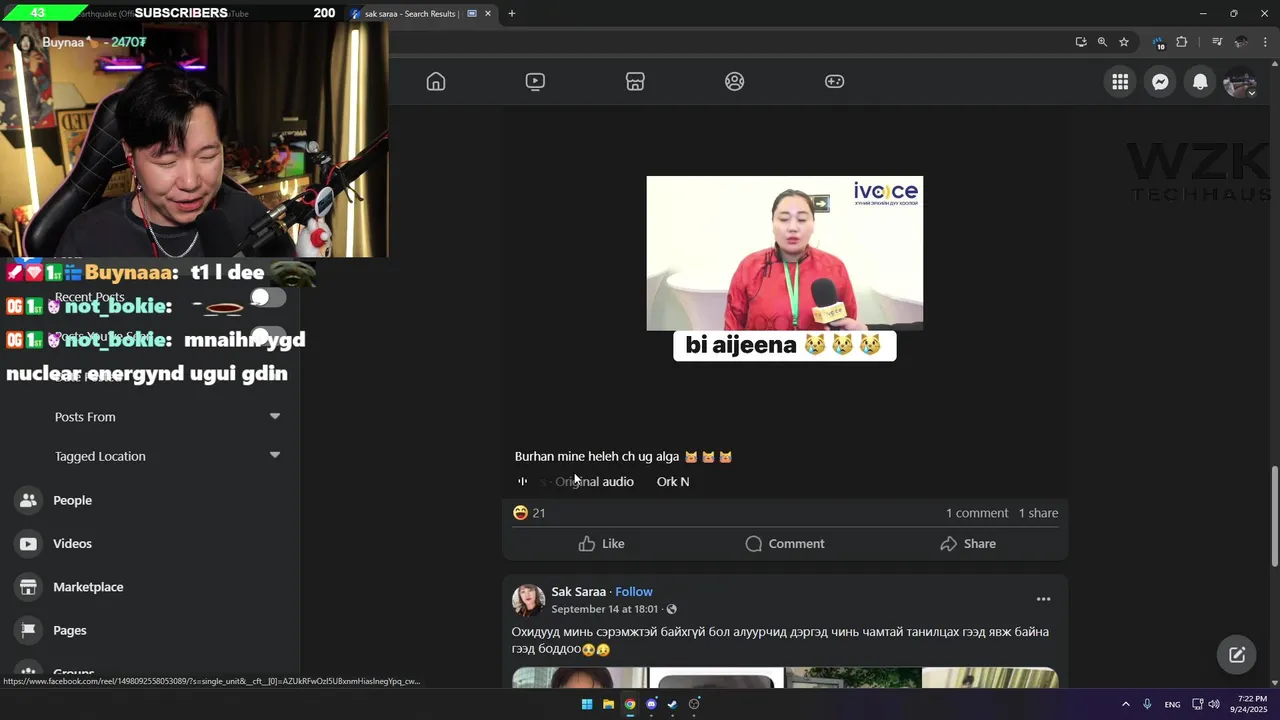The image size is (1280, 720).
Task: Open Chrome three-dot menu
Action: pos(1265,42)
